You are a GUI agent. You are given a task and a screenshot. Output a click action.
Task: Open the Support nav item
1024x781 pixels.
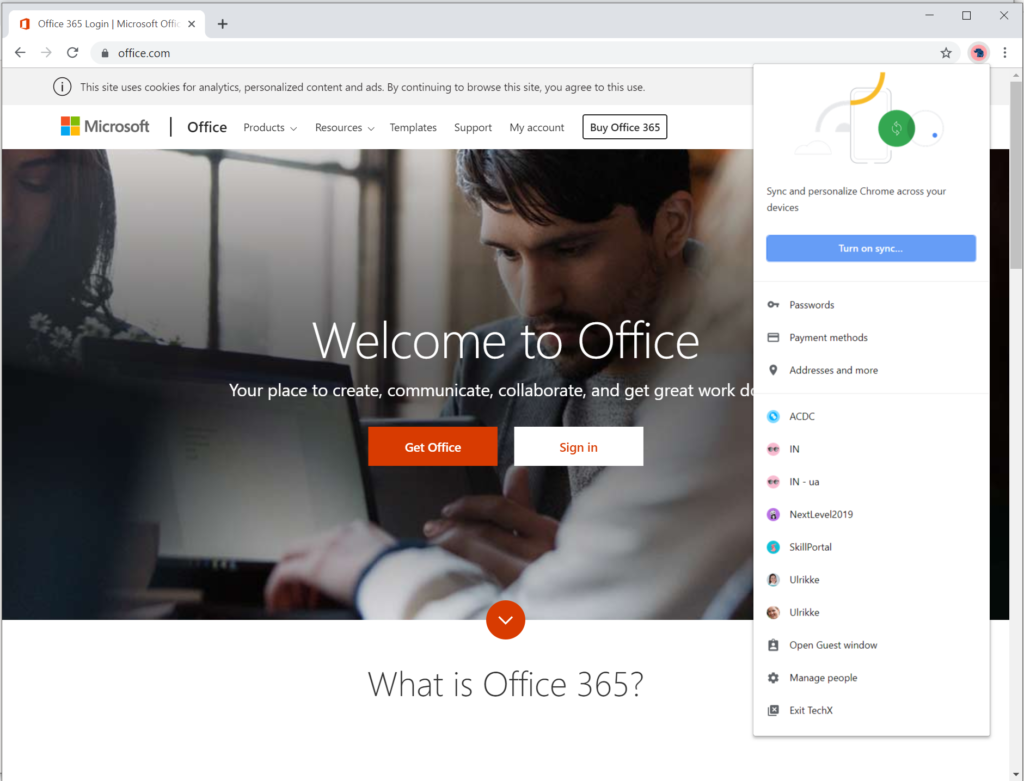pyautogui.click(x=473, y=127)
